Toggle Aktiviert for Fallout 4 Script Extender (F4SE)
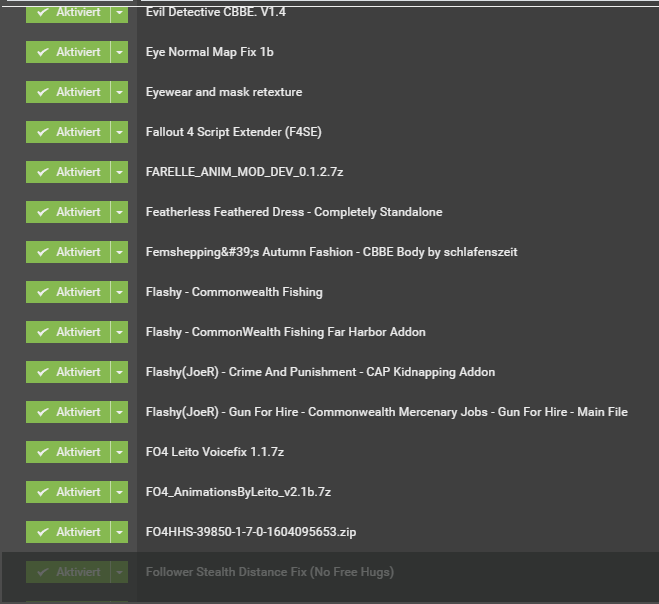Screen dimensions: 659x604 [x=68, y=132]
